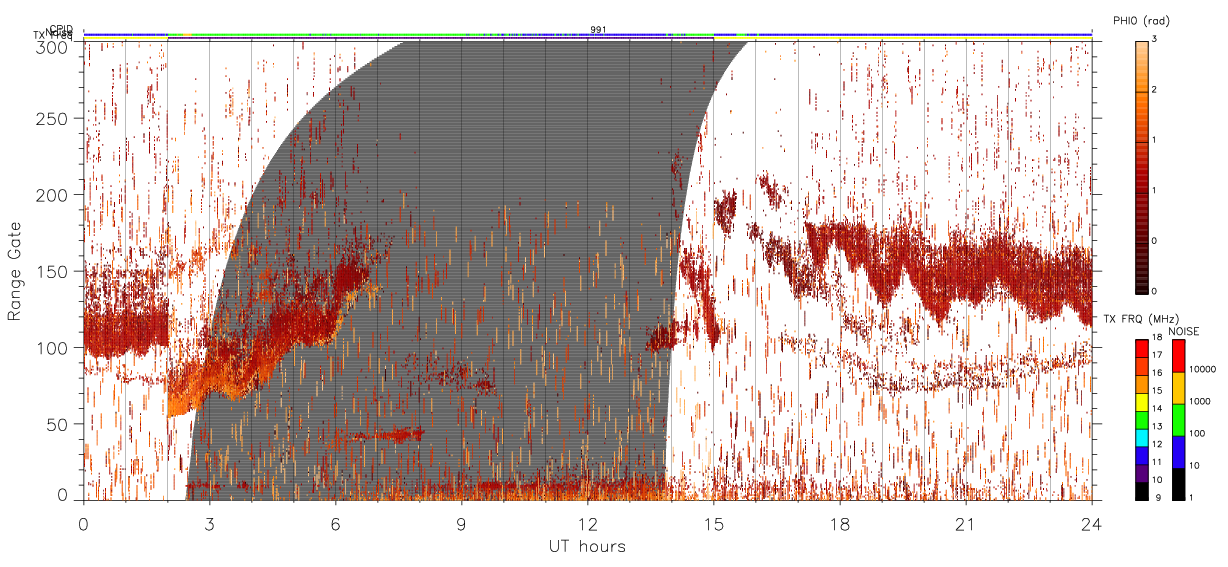Click the yellow segment of TX FRQ legend

(x=1142, y=402)
